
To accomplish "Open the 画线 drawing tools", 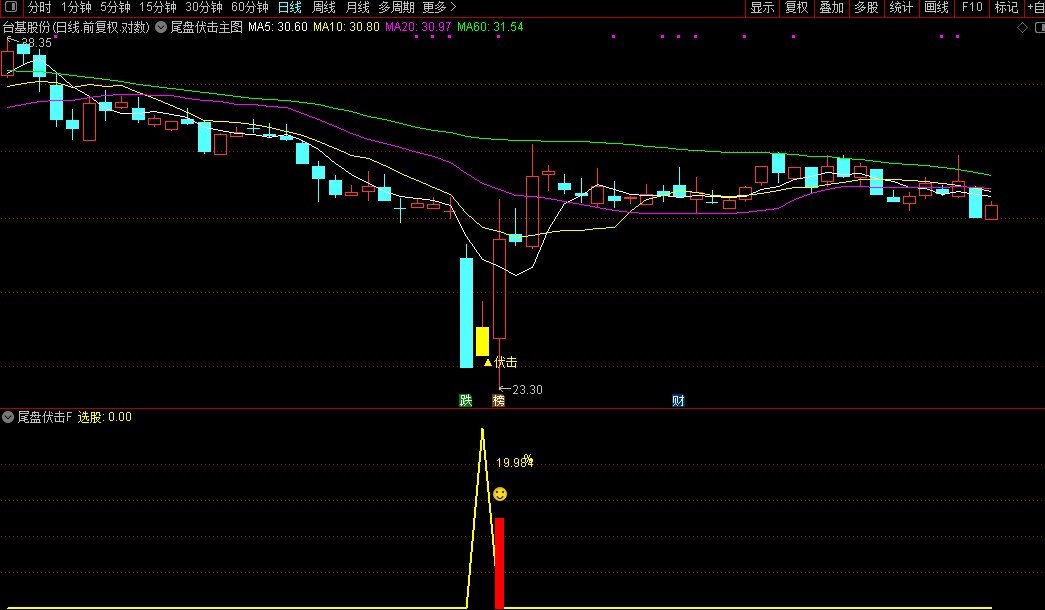I will click(936, 7).
